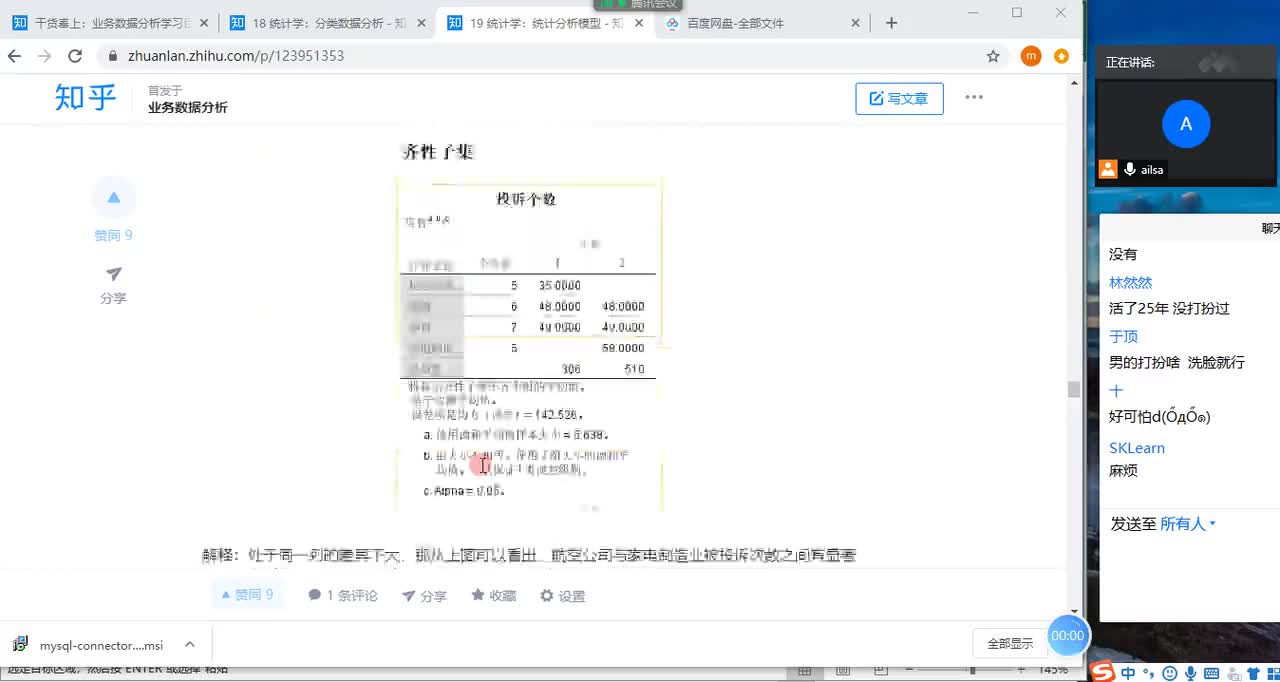Click 收藏 to save the article
Screen dimensions: 1280x682
coord(494,595)
